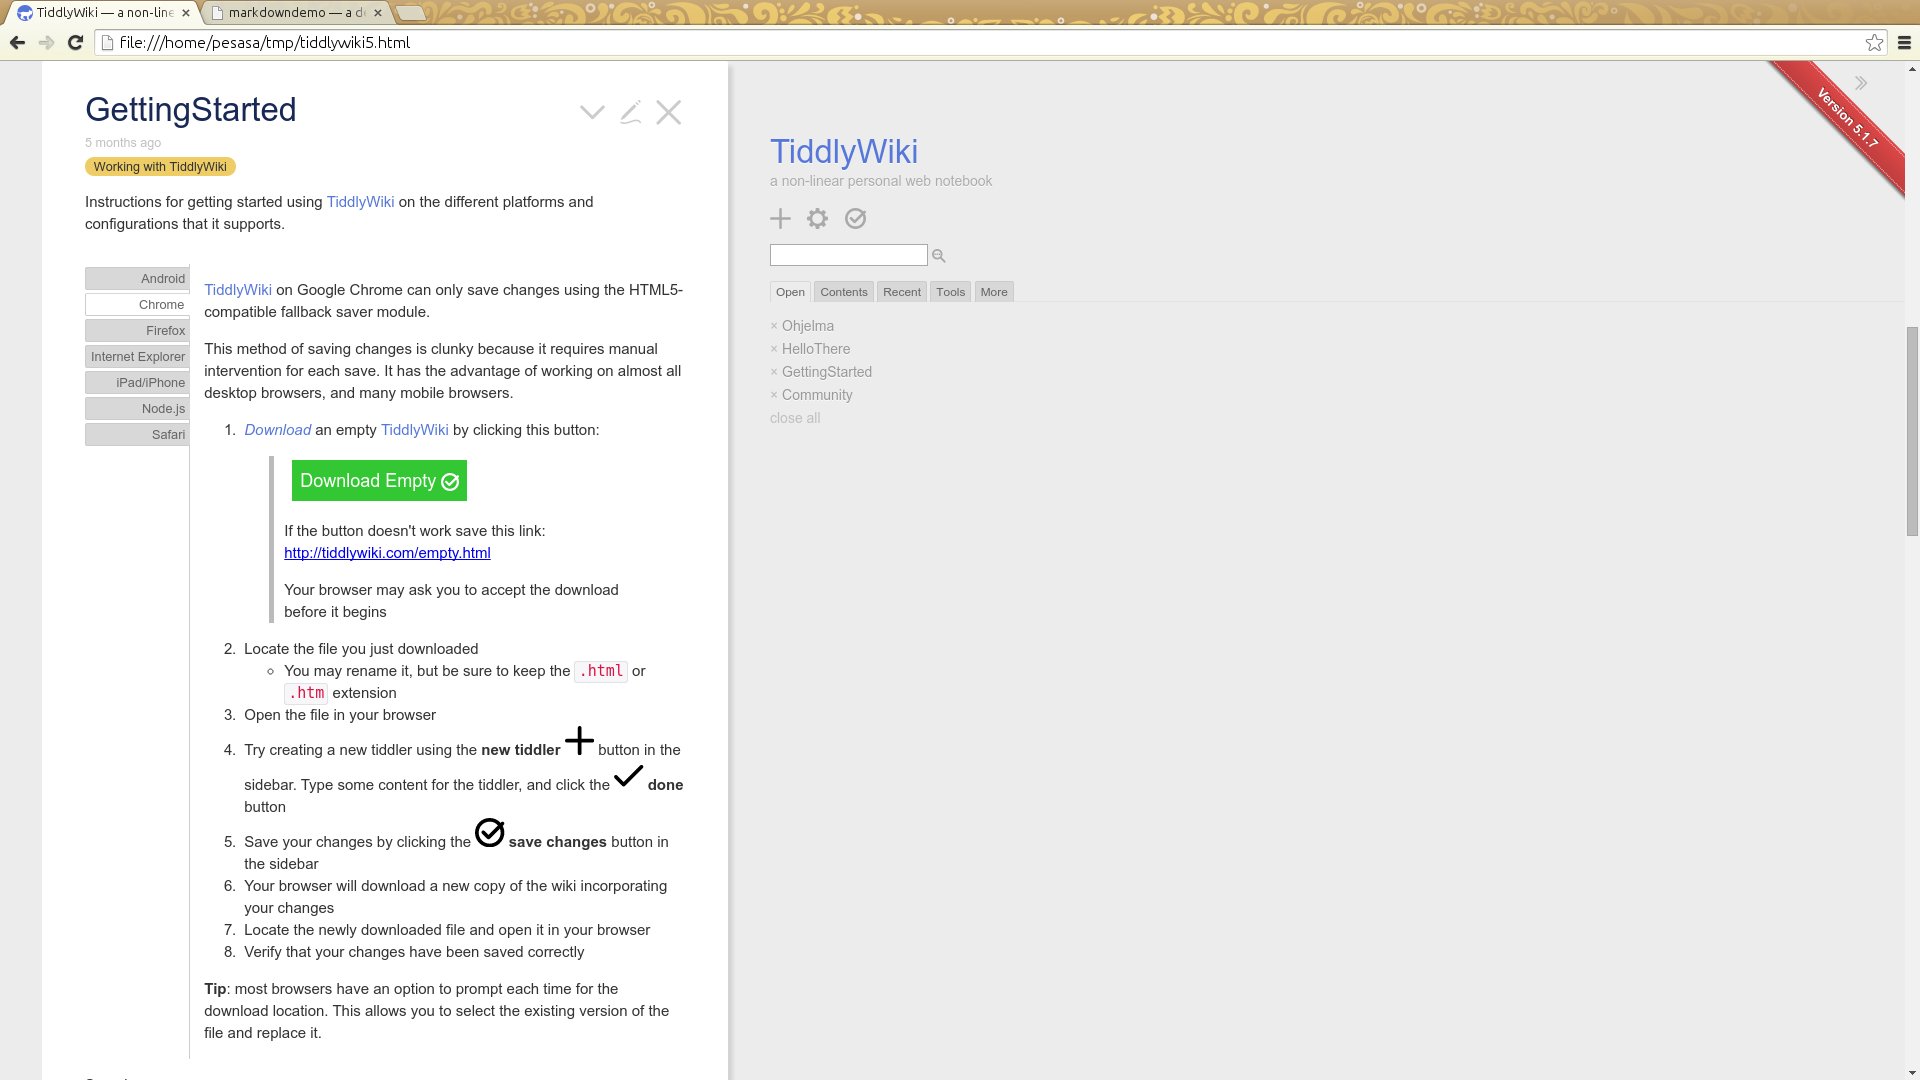Open more actions chevron for GettingStarted tiddler
This screenshot has height=1080, width=1920.
coord(592,112)
